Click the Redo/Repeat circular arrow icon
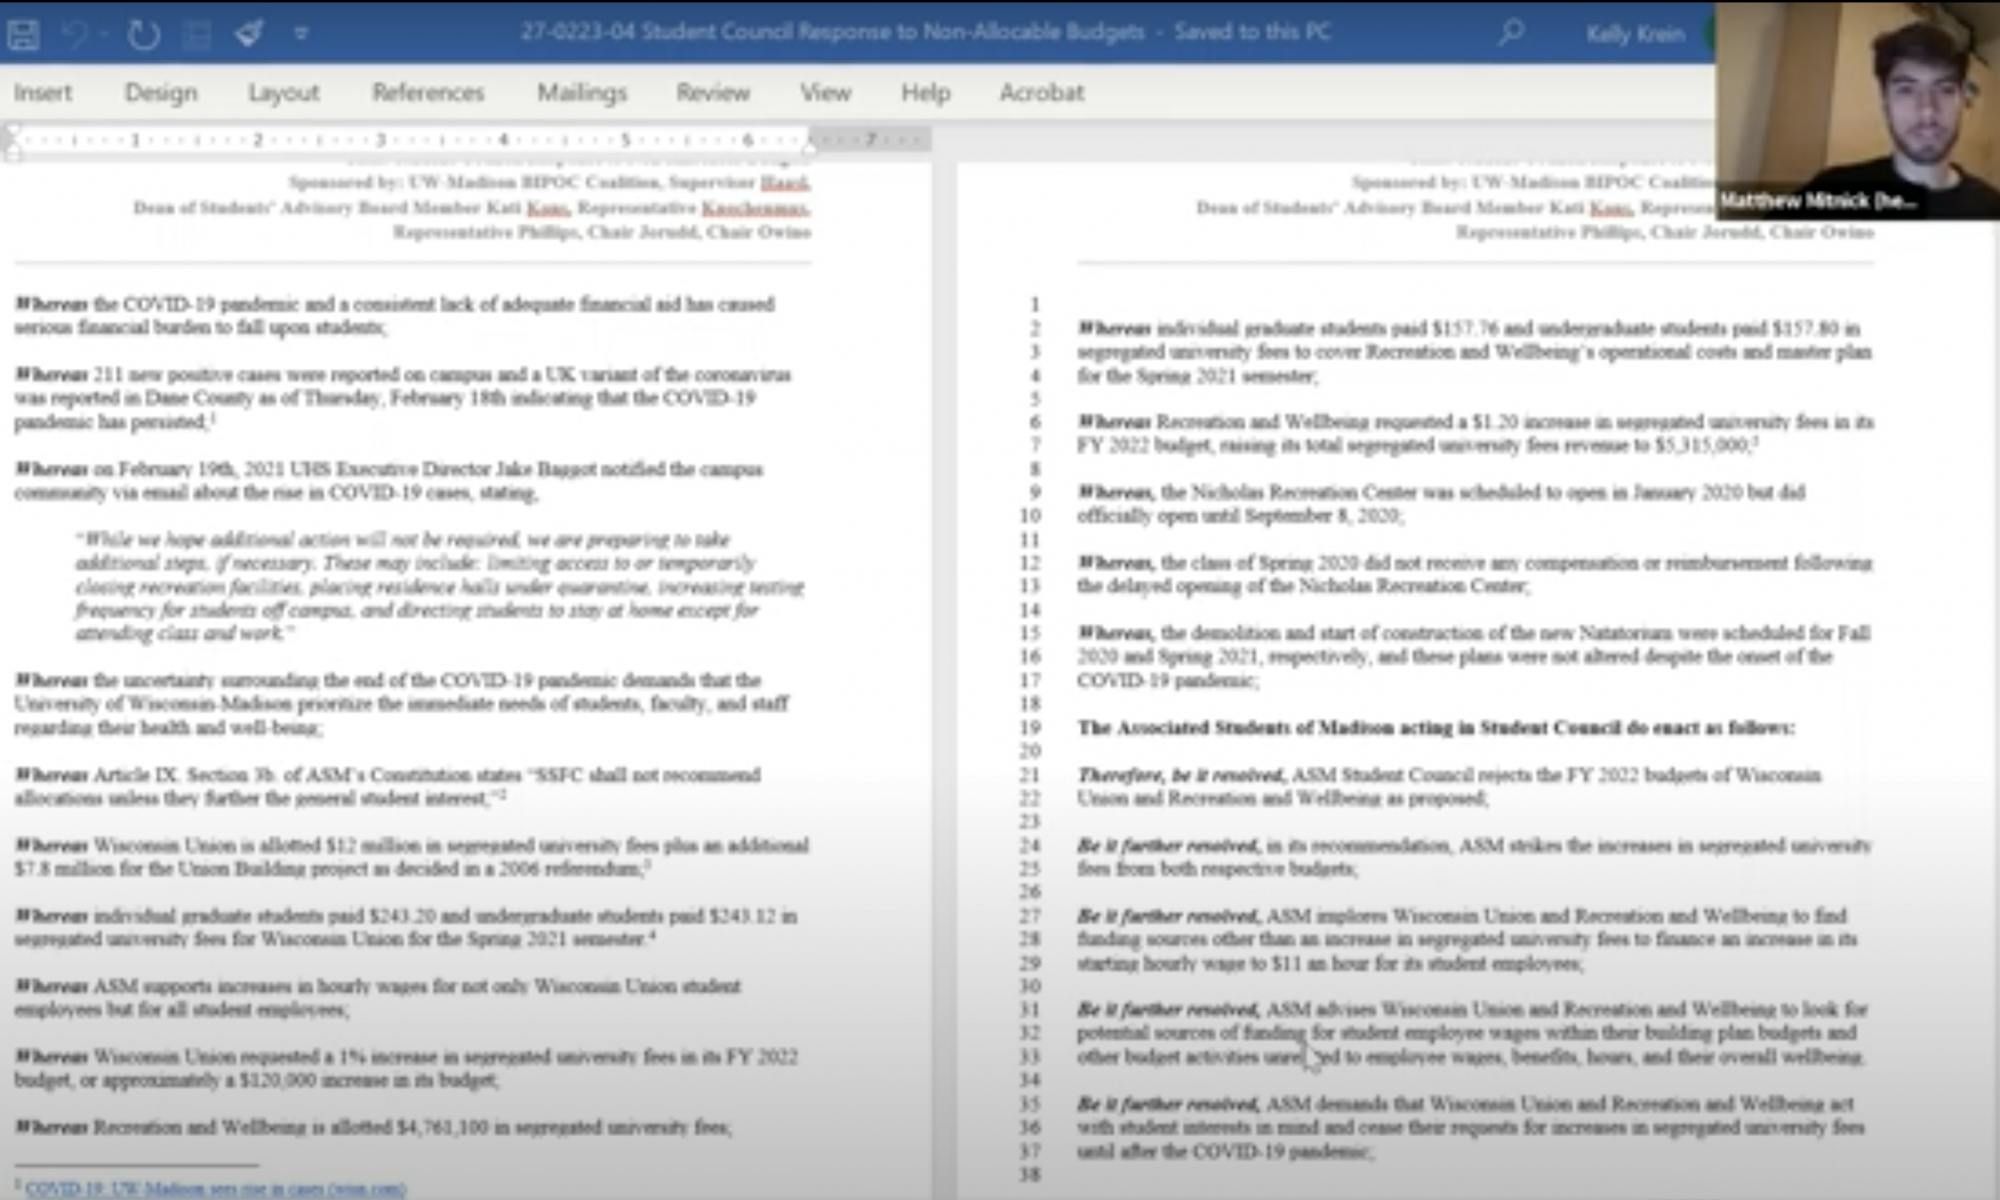Image resolution: width=2000 pixels, height=1200 pixels. (144, 33)
